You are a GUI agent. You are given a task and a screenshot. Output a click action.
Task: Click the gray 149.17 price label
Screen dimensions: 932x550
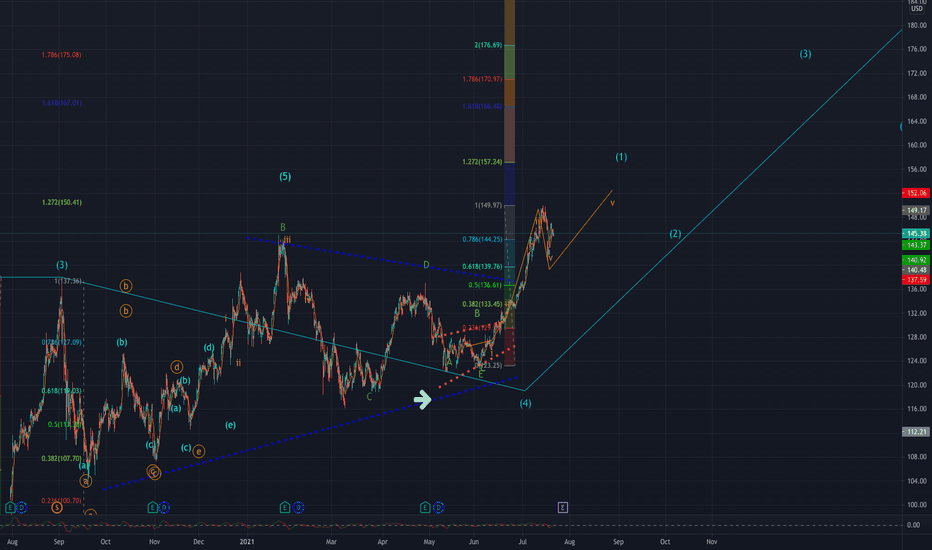point(915,210)
